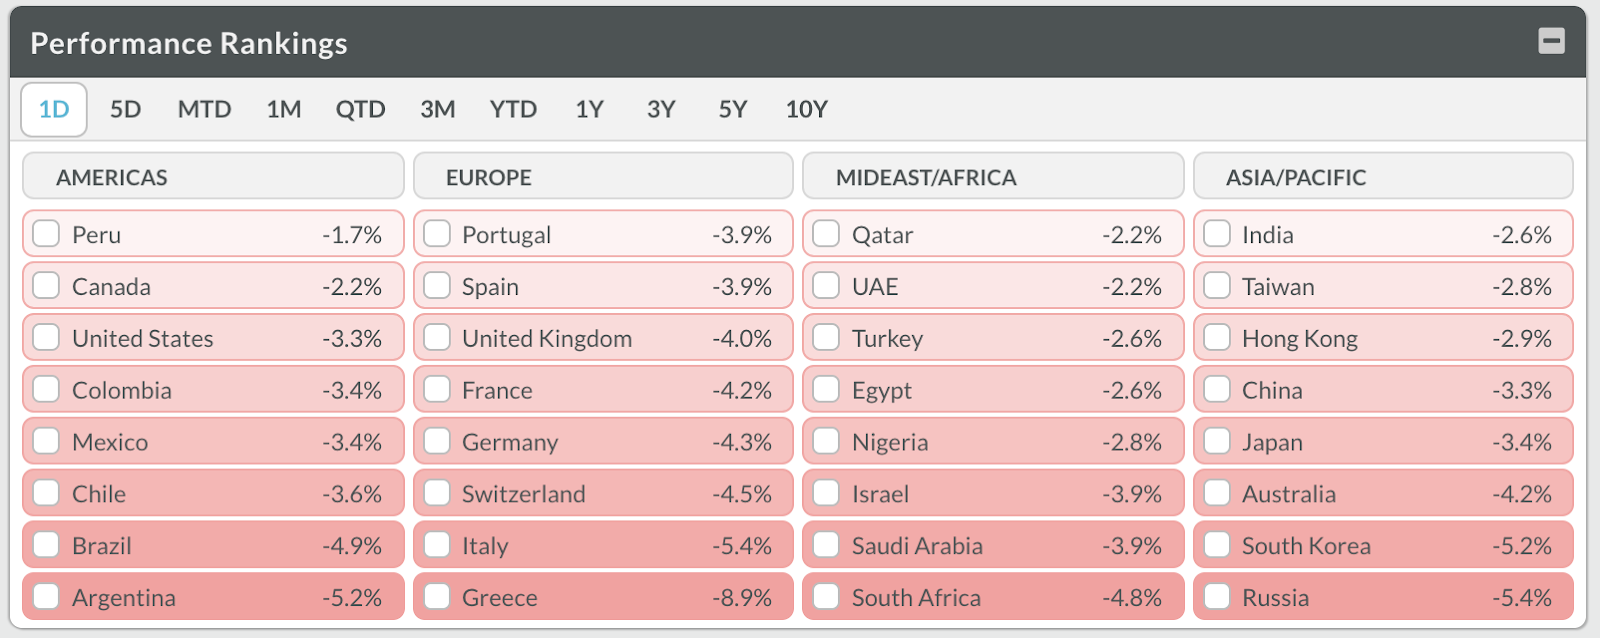Check the Saudi Arabia checkbox
The image size is (1600, 638).
826,545
